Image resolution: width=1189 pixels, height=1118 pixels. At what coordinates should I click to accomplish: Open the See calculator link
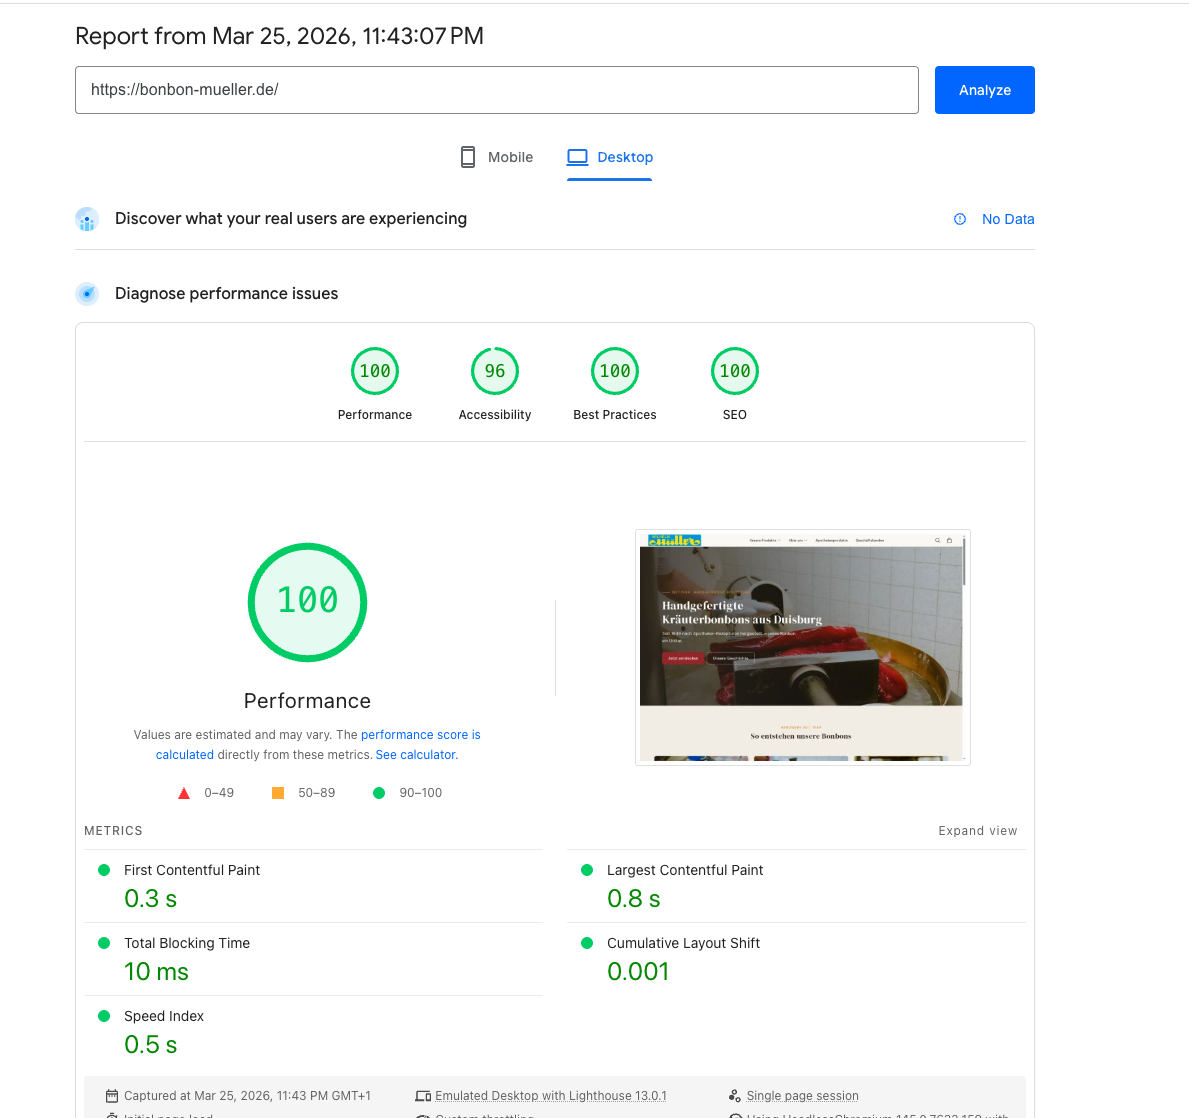tap(415, 754)
